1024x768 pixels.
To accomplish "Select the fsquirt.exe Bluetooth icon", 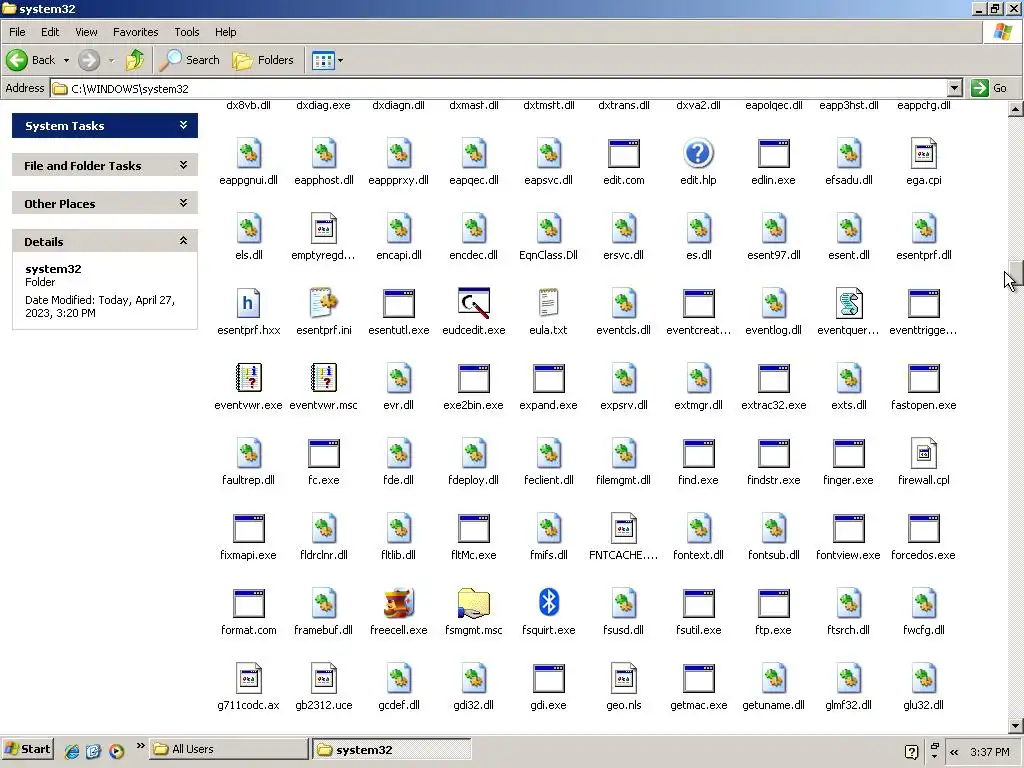I will pyautogui.click(x=549, y=603).
